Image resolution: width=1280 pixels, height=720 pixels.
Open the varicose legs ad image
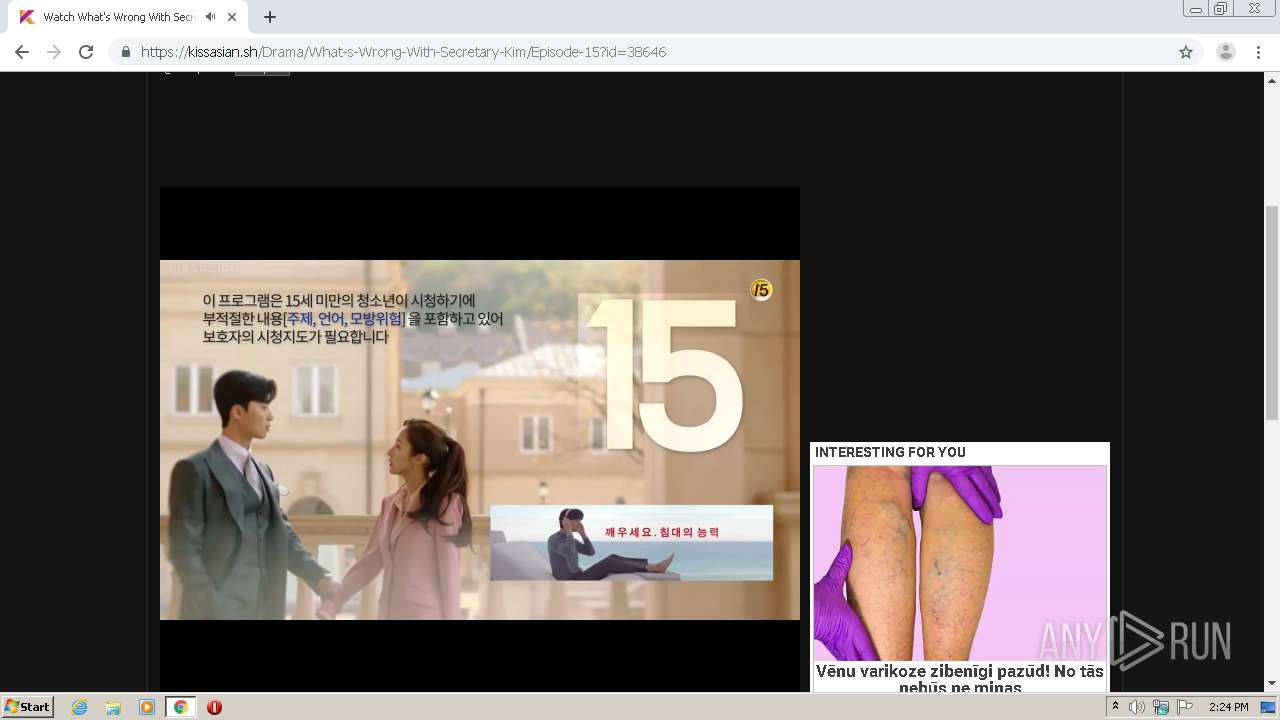960,563
